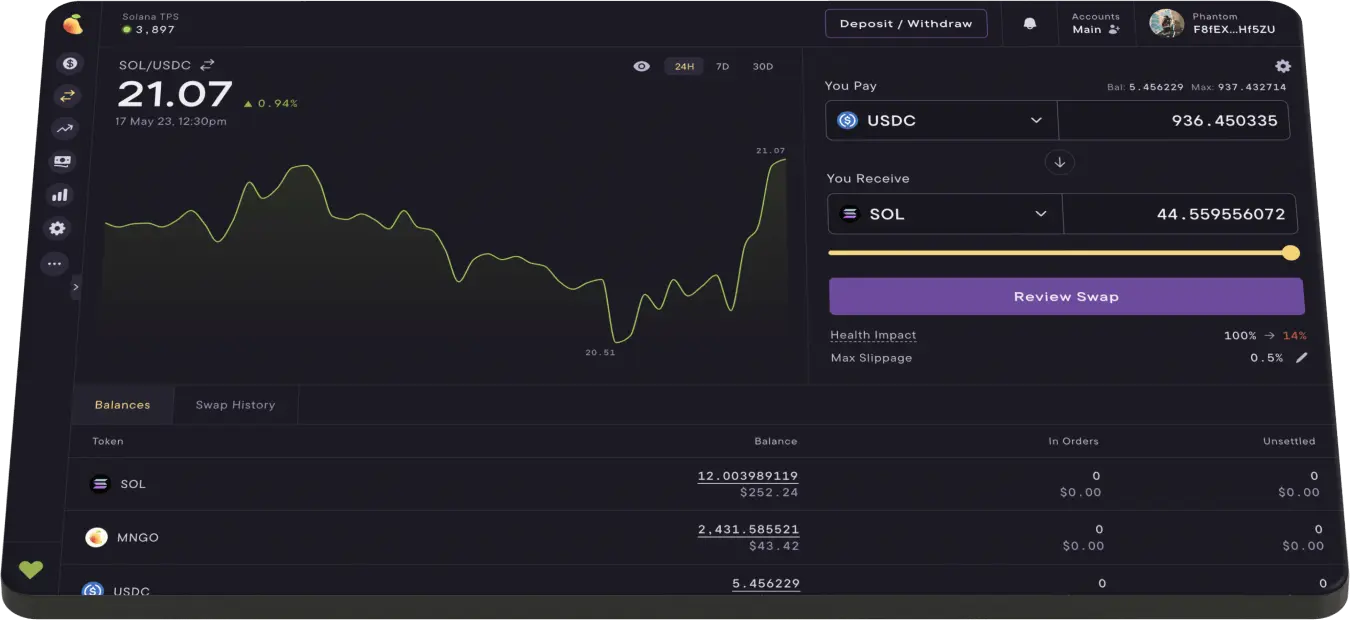
Task: Open the notifications bell icon
Action: click(x=1030, y=23)
